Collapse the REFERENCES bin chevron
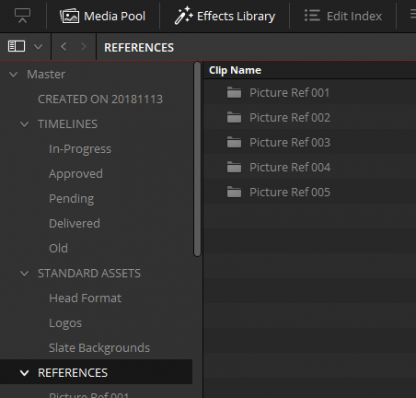Image resolution: width=416 pixels, height=398 pixels. [24, 373]
